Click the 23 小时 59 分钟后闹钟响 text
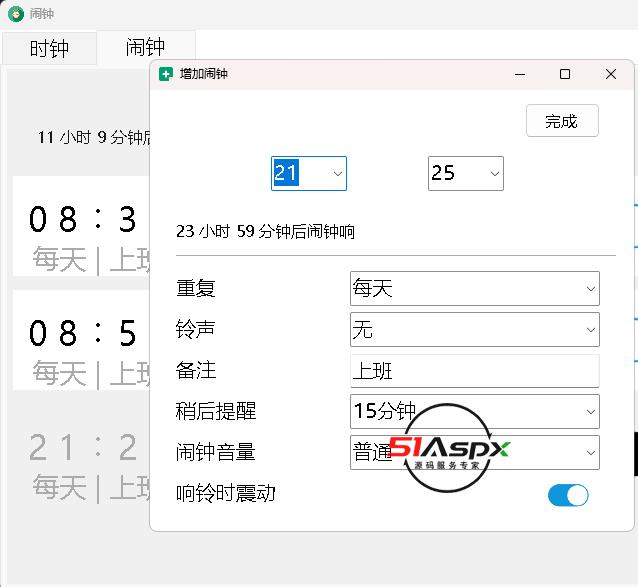The height and width of the screenshot is (587, 638). tap(265, 231)
